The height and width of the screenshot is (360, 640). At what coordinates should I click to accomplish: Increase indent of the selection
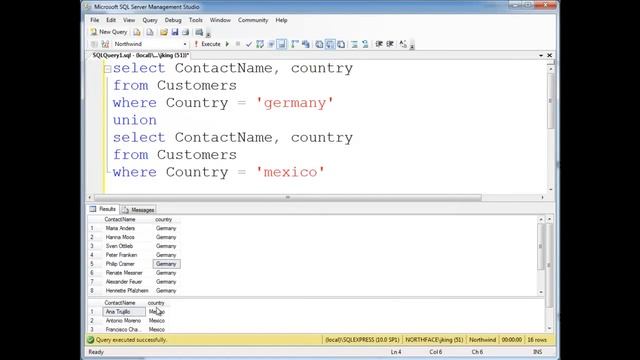tap(390, 44)
